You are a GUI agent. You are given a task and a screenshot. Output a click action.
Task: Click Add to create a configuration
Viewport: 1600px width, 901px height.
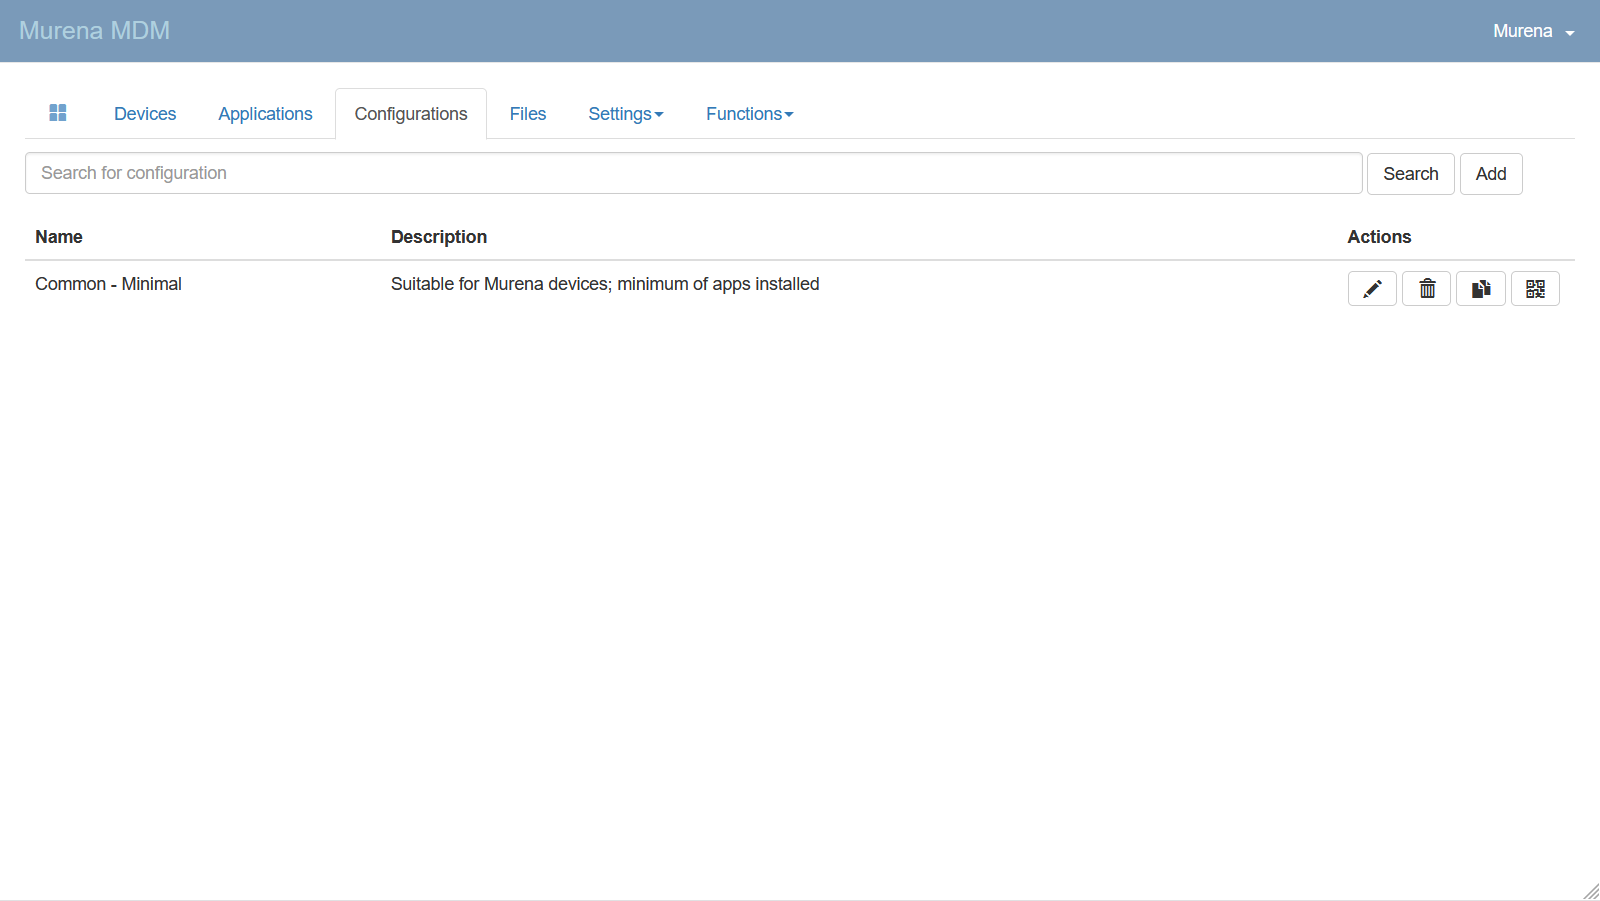[1490, 174]
